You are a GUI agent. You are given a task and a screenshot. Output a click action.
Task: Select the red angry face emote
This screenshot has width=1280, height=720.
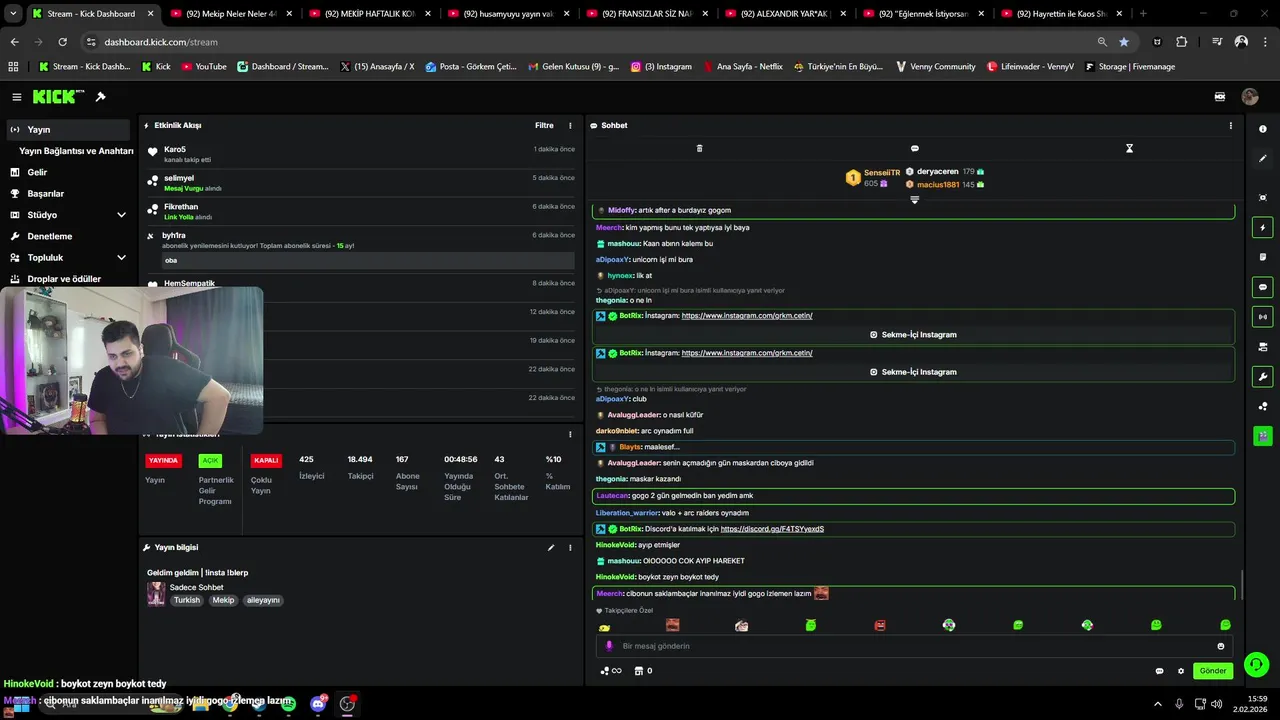880,625
